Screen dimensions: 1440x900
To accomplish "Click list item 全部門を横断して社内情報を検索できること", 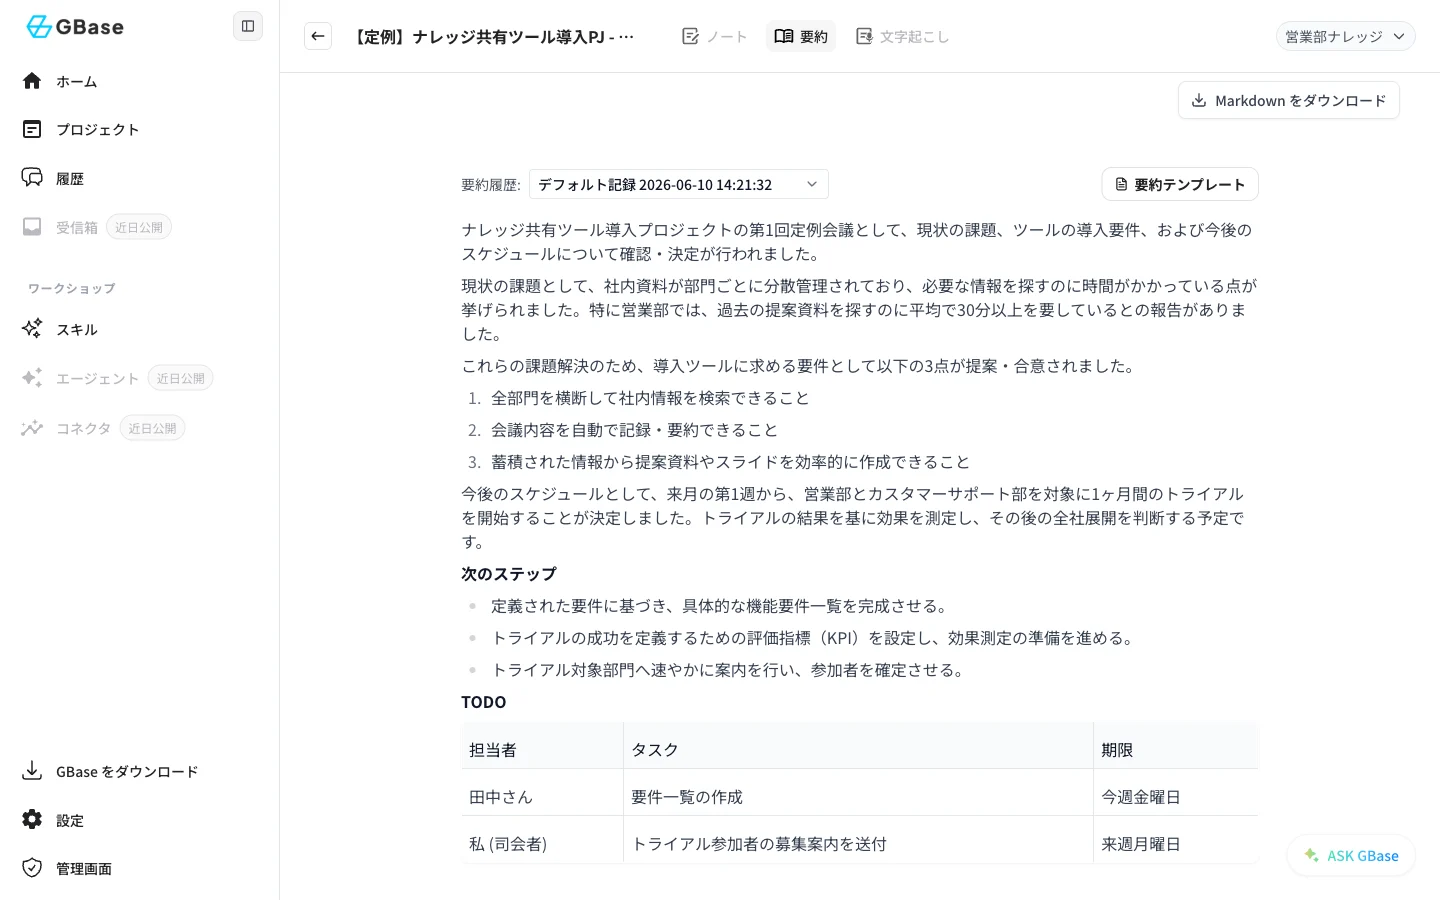I will pos(650,398).
